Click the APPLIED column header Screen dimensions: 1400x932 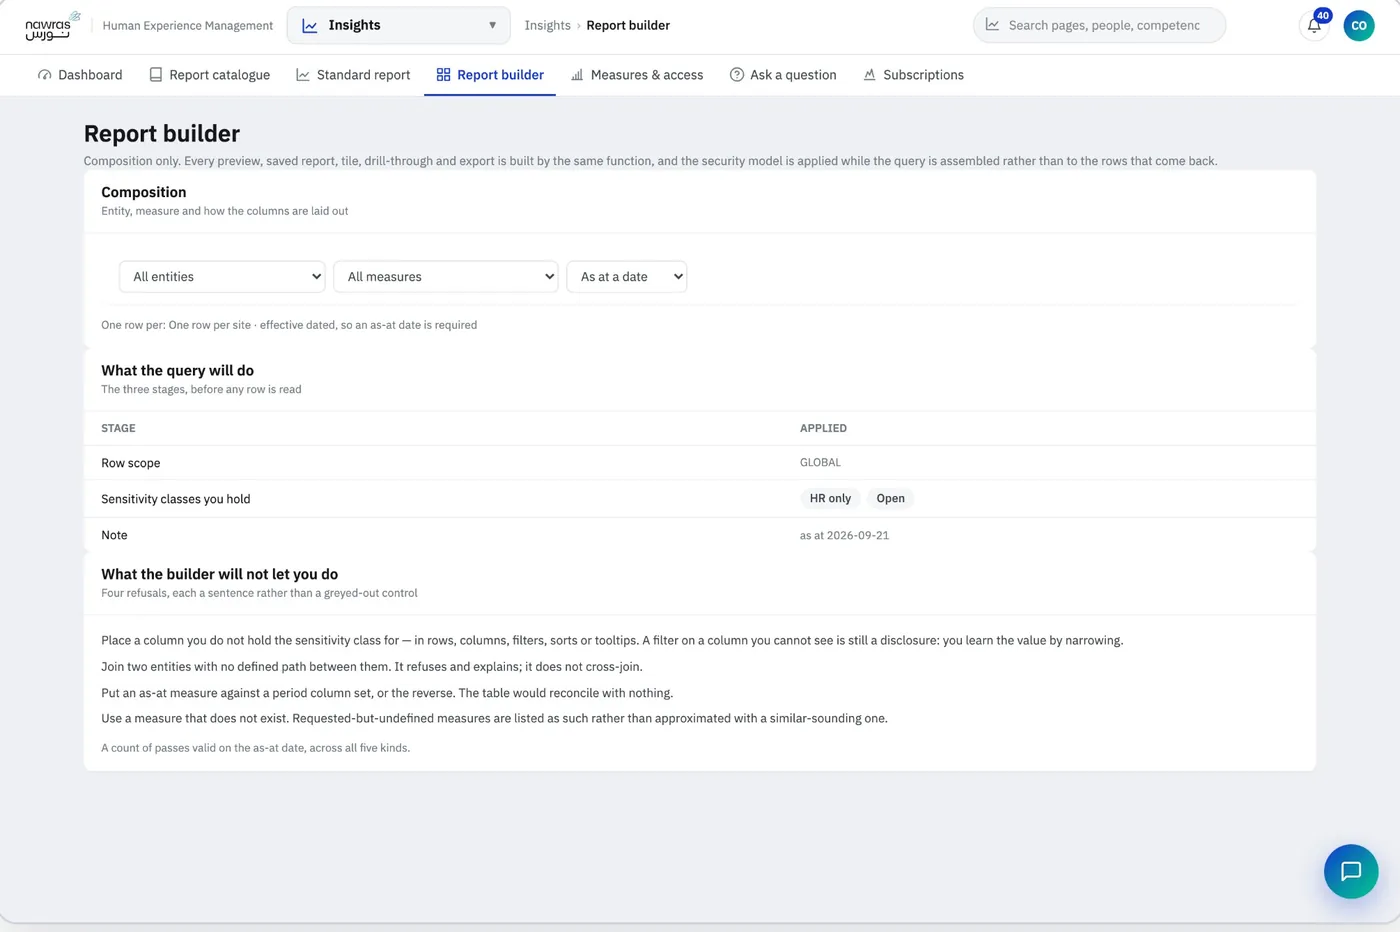823,428
